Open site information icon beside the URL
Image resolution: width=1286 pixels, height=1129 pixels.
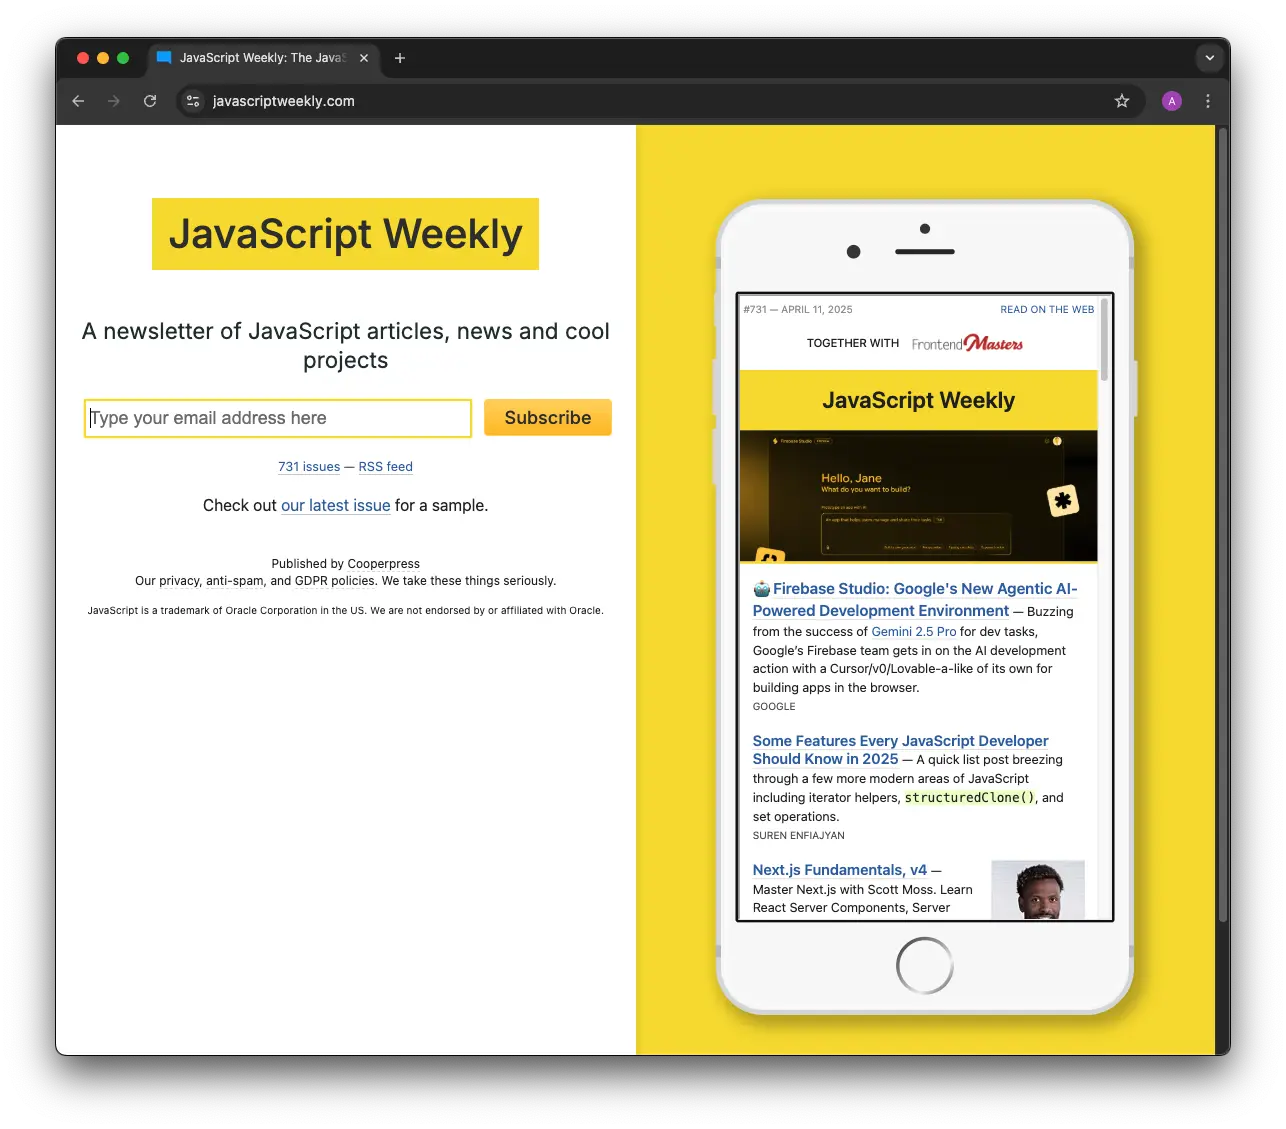(194, 101)
